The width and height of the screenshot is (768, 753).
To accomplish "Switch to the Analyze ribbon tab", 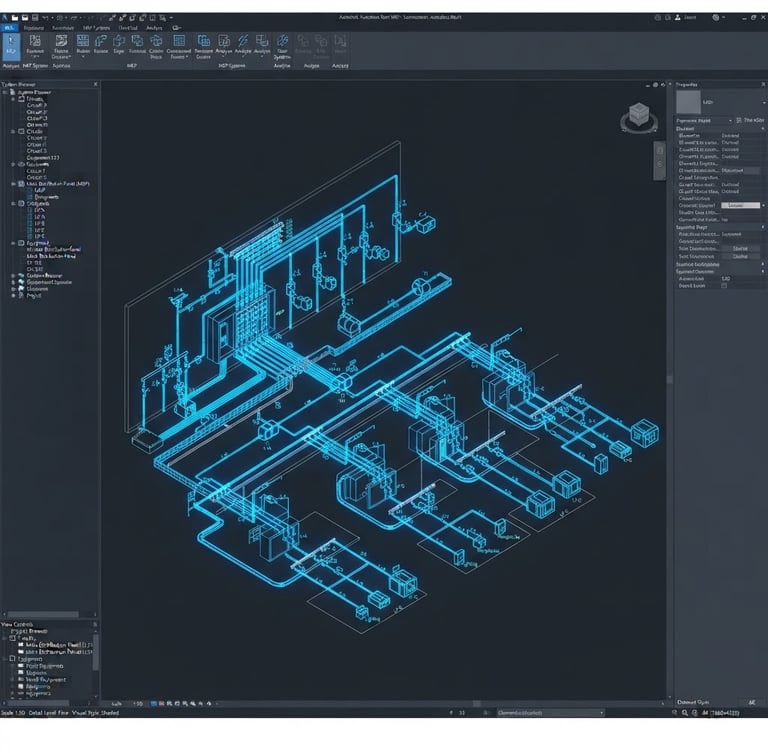I will (154, 28).
